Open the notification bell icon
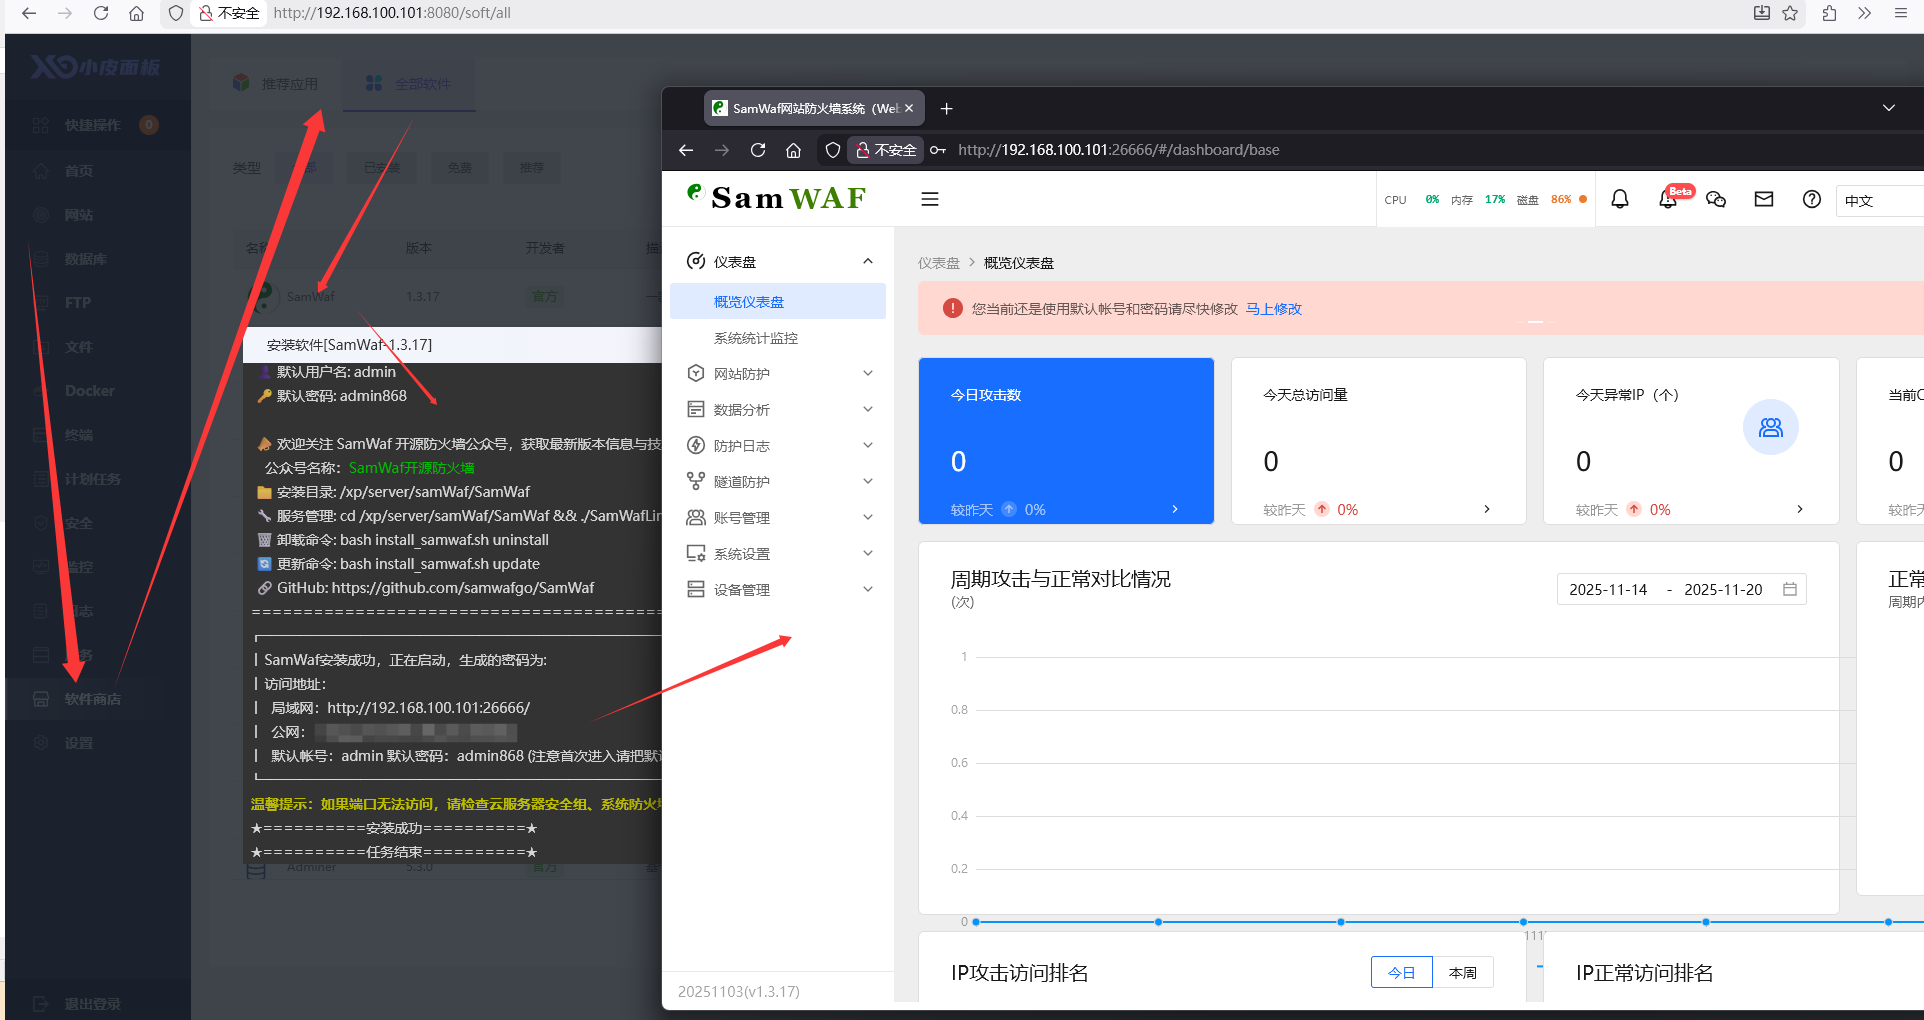The width and height of the screenshot is (1924, 1020). (x=1620, y=199)
